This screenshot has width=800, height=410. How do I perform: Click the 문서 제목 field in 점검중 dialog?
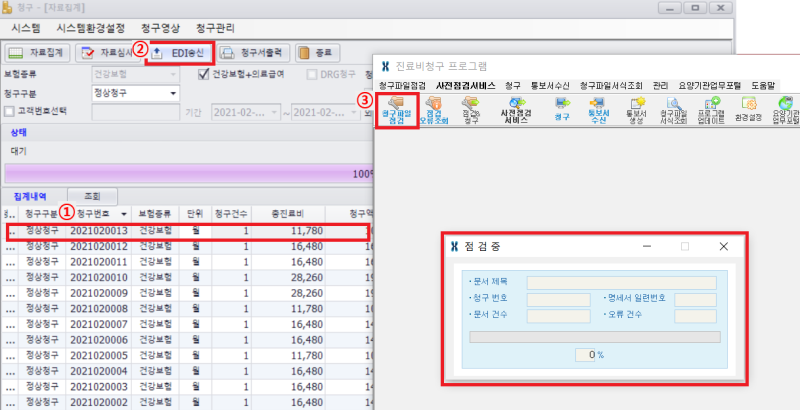621,283
